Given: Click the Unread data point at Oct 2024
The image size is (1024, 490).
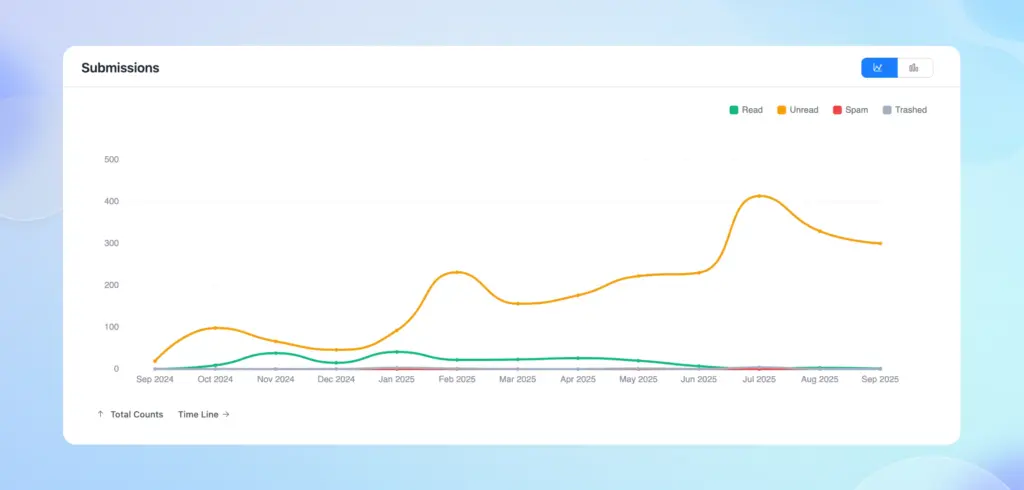Looking at the screenshot, I should pyautogui.click(x=215, y=328).
